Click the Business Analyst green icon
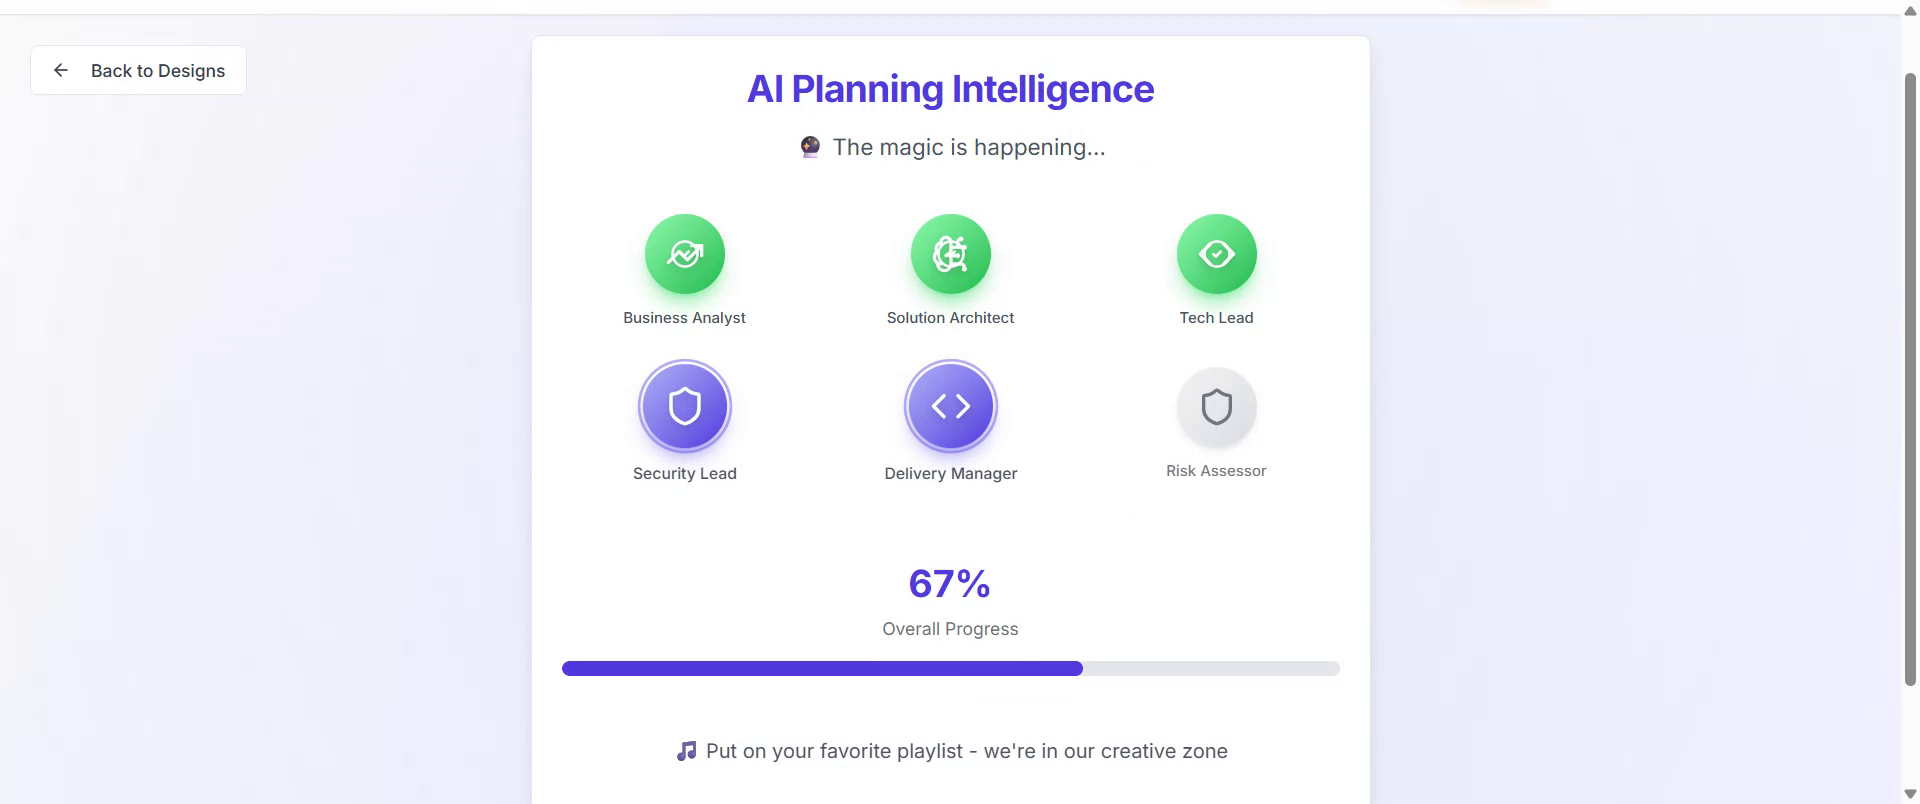The image size is (1920, 804). (x=685, y=254)
